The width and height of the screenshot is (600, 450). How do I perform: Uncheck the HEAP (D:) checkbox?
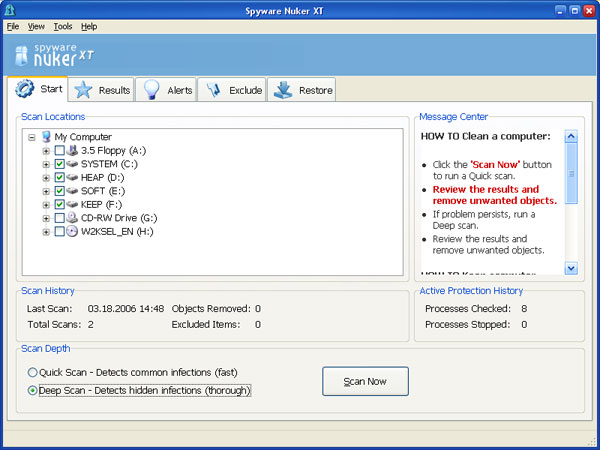tap(59, 177)
